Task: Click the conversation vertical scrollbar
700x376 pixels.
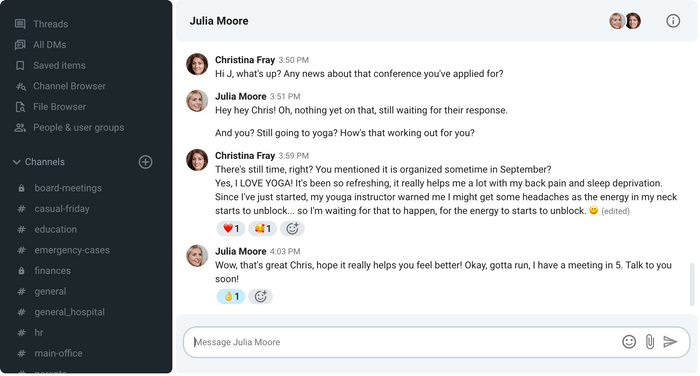Action: (x=692, y=284)
